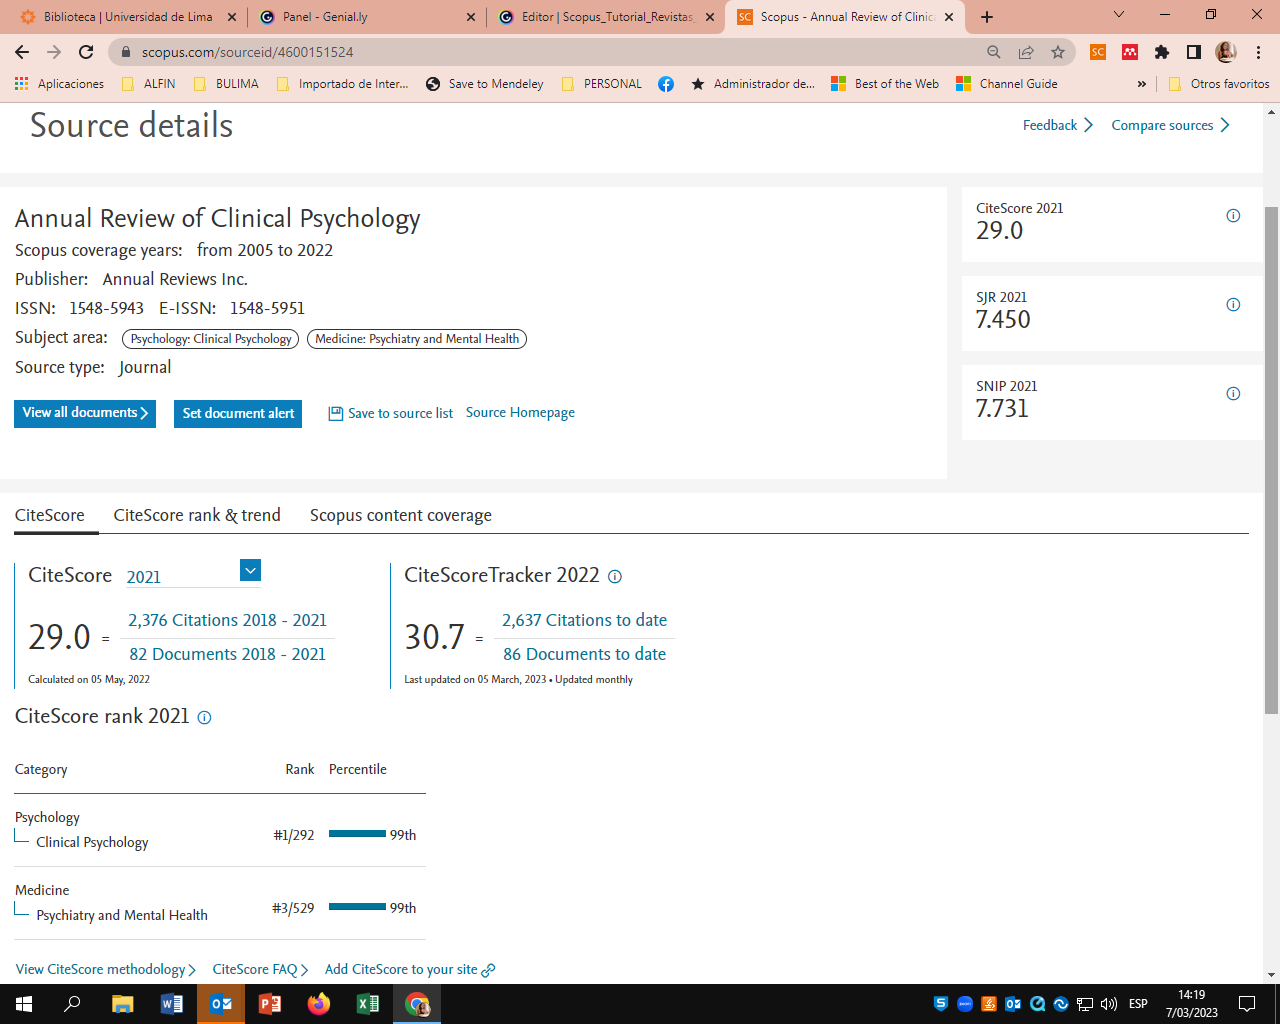This screenshot has height=1024, width=1280.
Task: Open the Source Homepage link
Action: pos(520,412)
